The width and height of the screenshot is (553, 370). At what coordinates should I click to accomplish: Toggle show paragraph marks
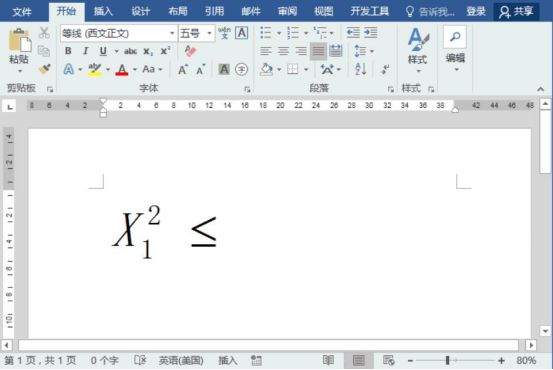coord(385,69)
